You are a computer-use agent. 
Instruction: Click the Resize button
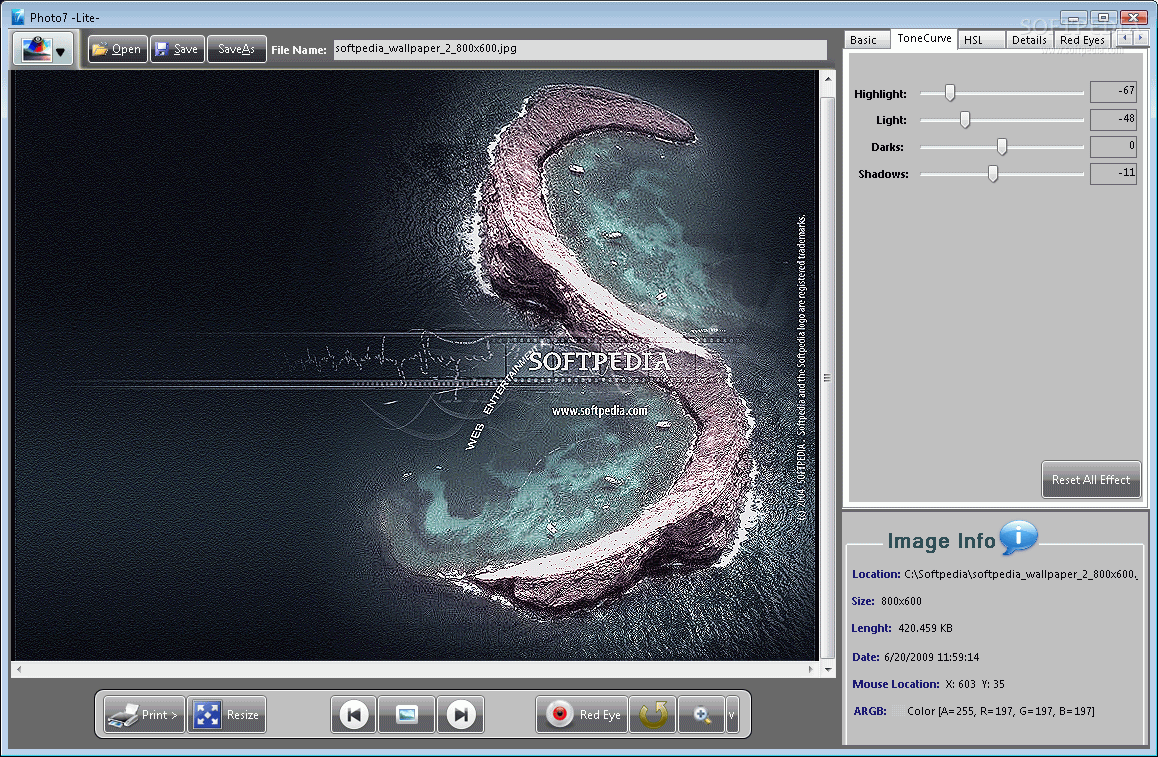227,714
